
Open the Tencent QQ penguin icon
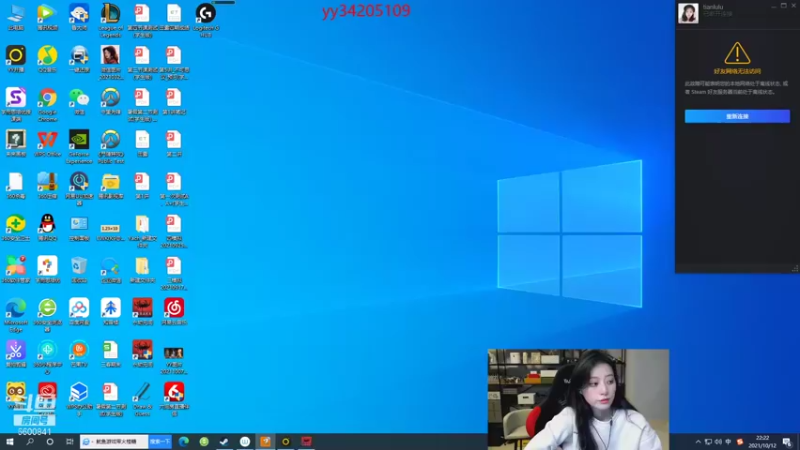tap(47, 224)
